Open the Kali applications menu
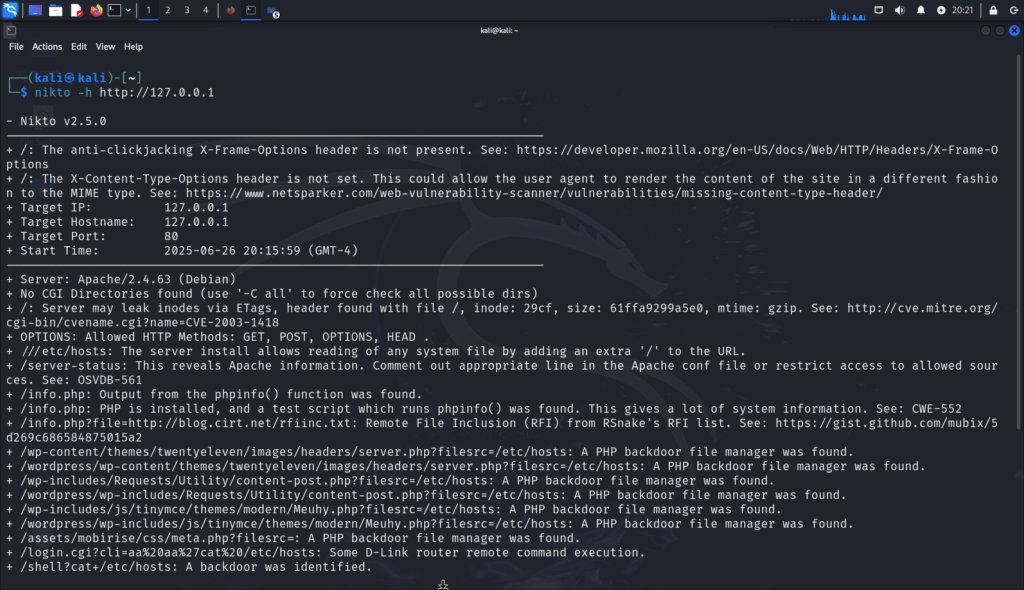 [x=10, y=10]
